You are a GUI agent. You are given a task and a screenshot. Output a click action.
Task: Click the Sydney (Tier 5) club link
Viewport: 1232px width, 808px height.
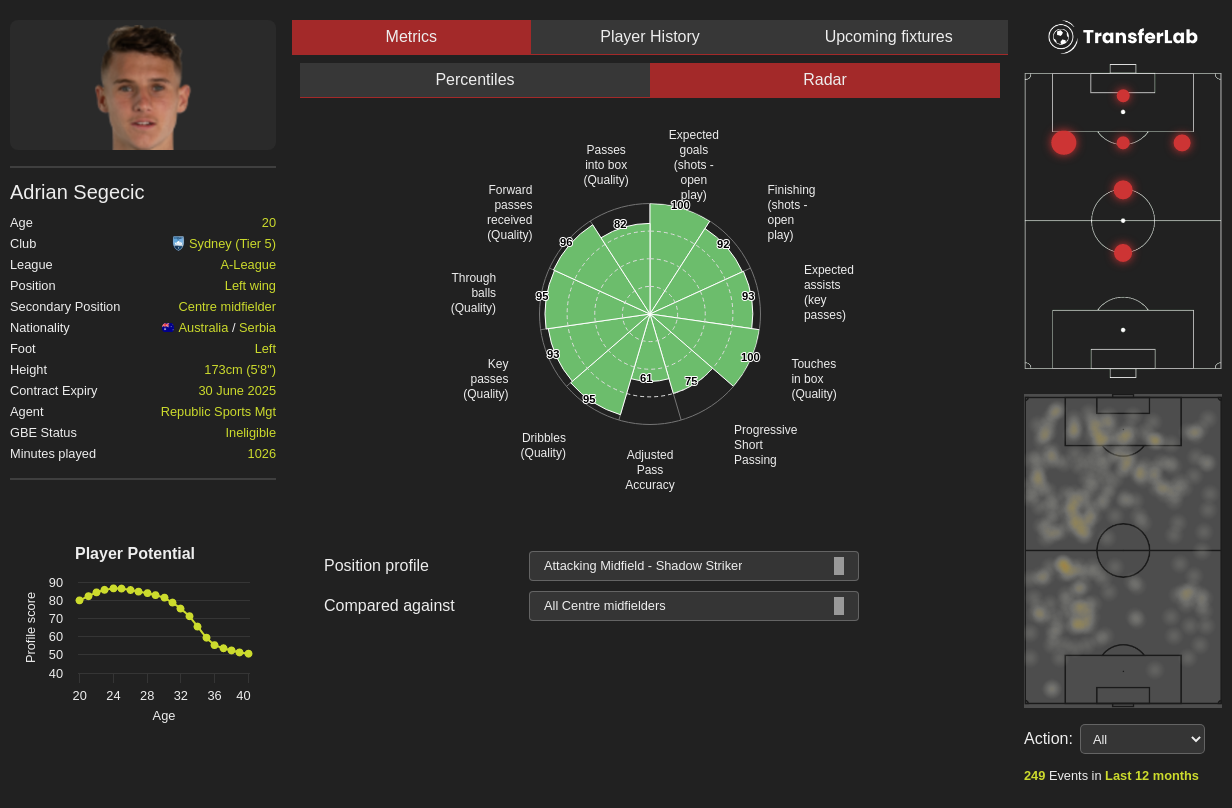click(232, 244)
